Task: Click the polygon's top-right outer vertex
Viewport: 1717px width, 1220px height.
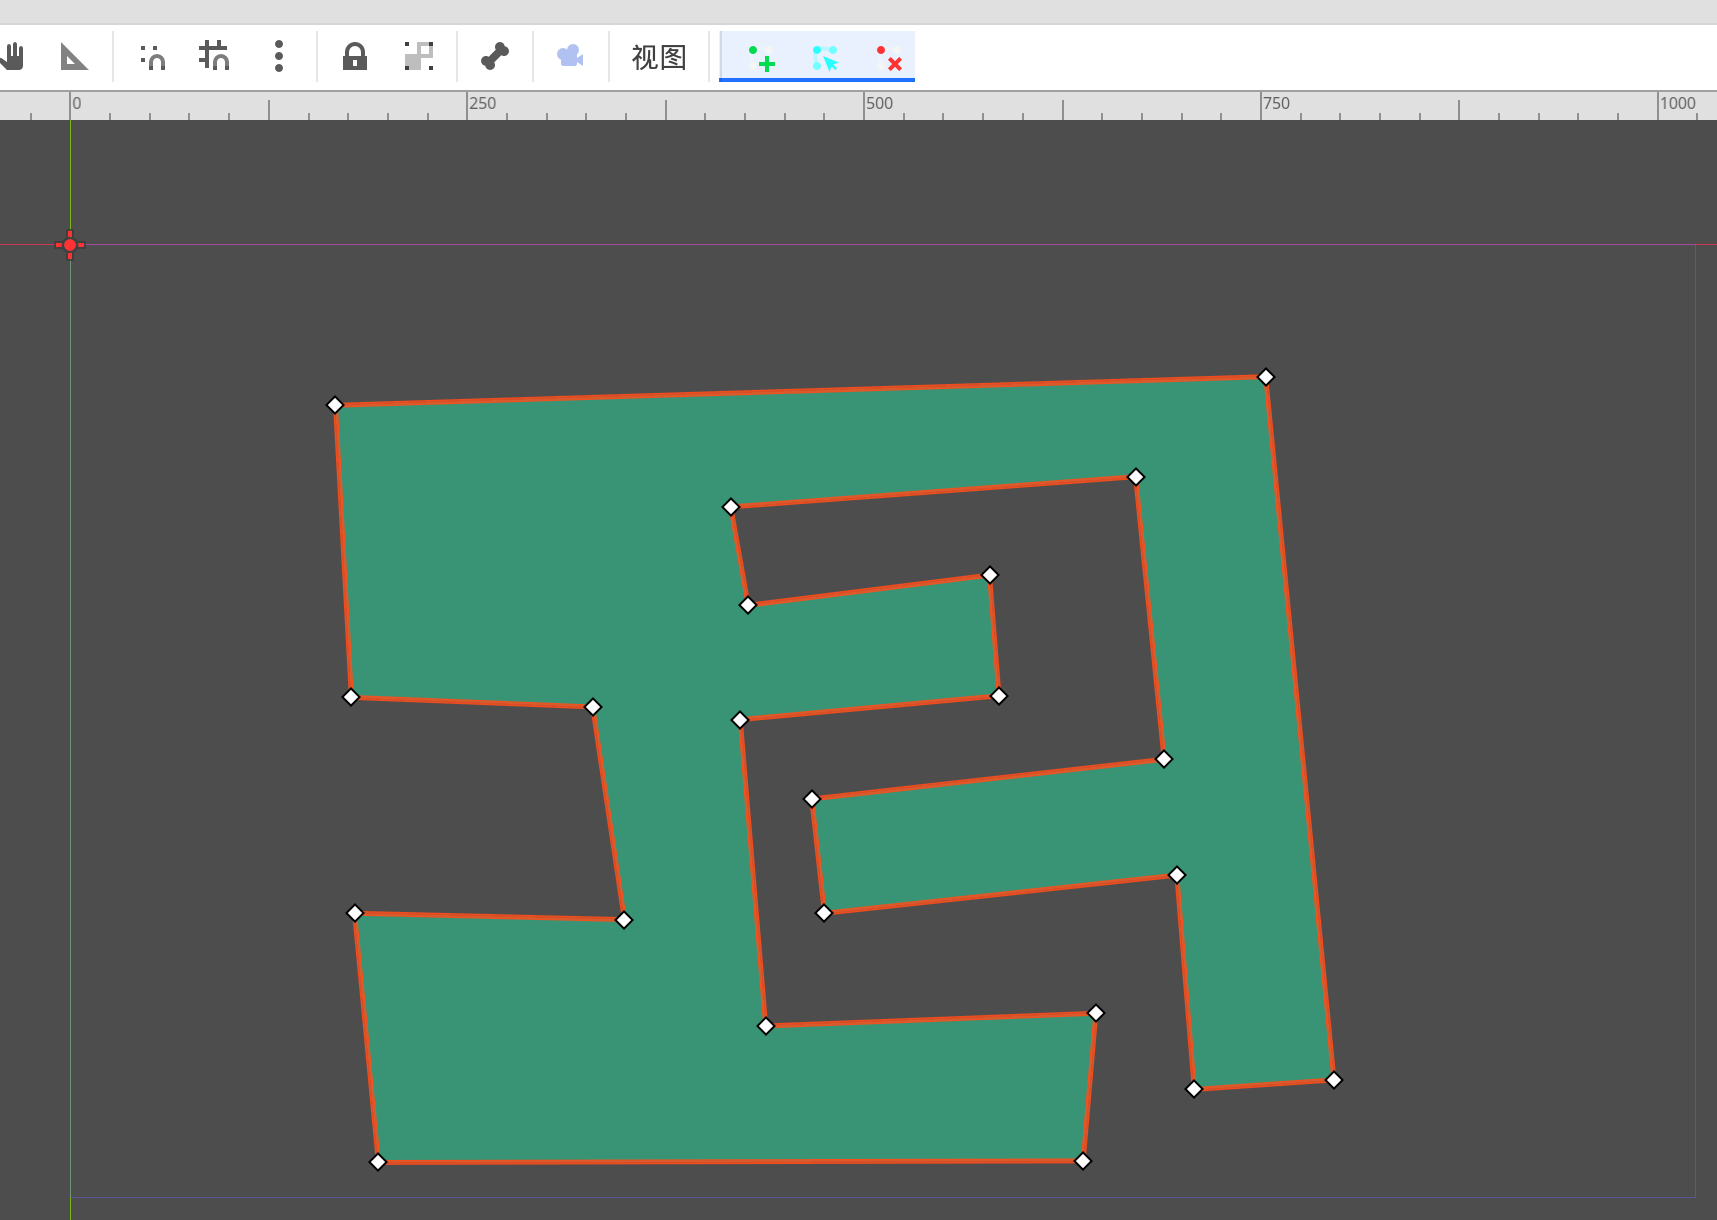Action: tap(1266, 377)
